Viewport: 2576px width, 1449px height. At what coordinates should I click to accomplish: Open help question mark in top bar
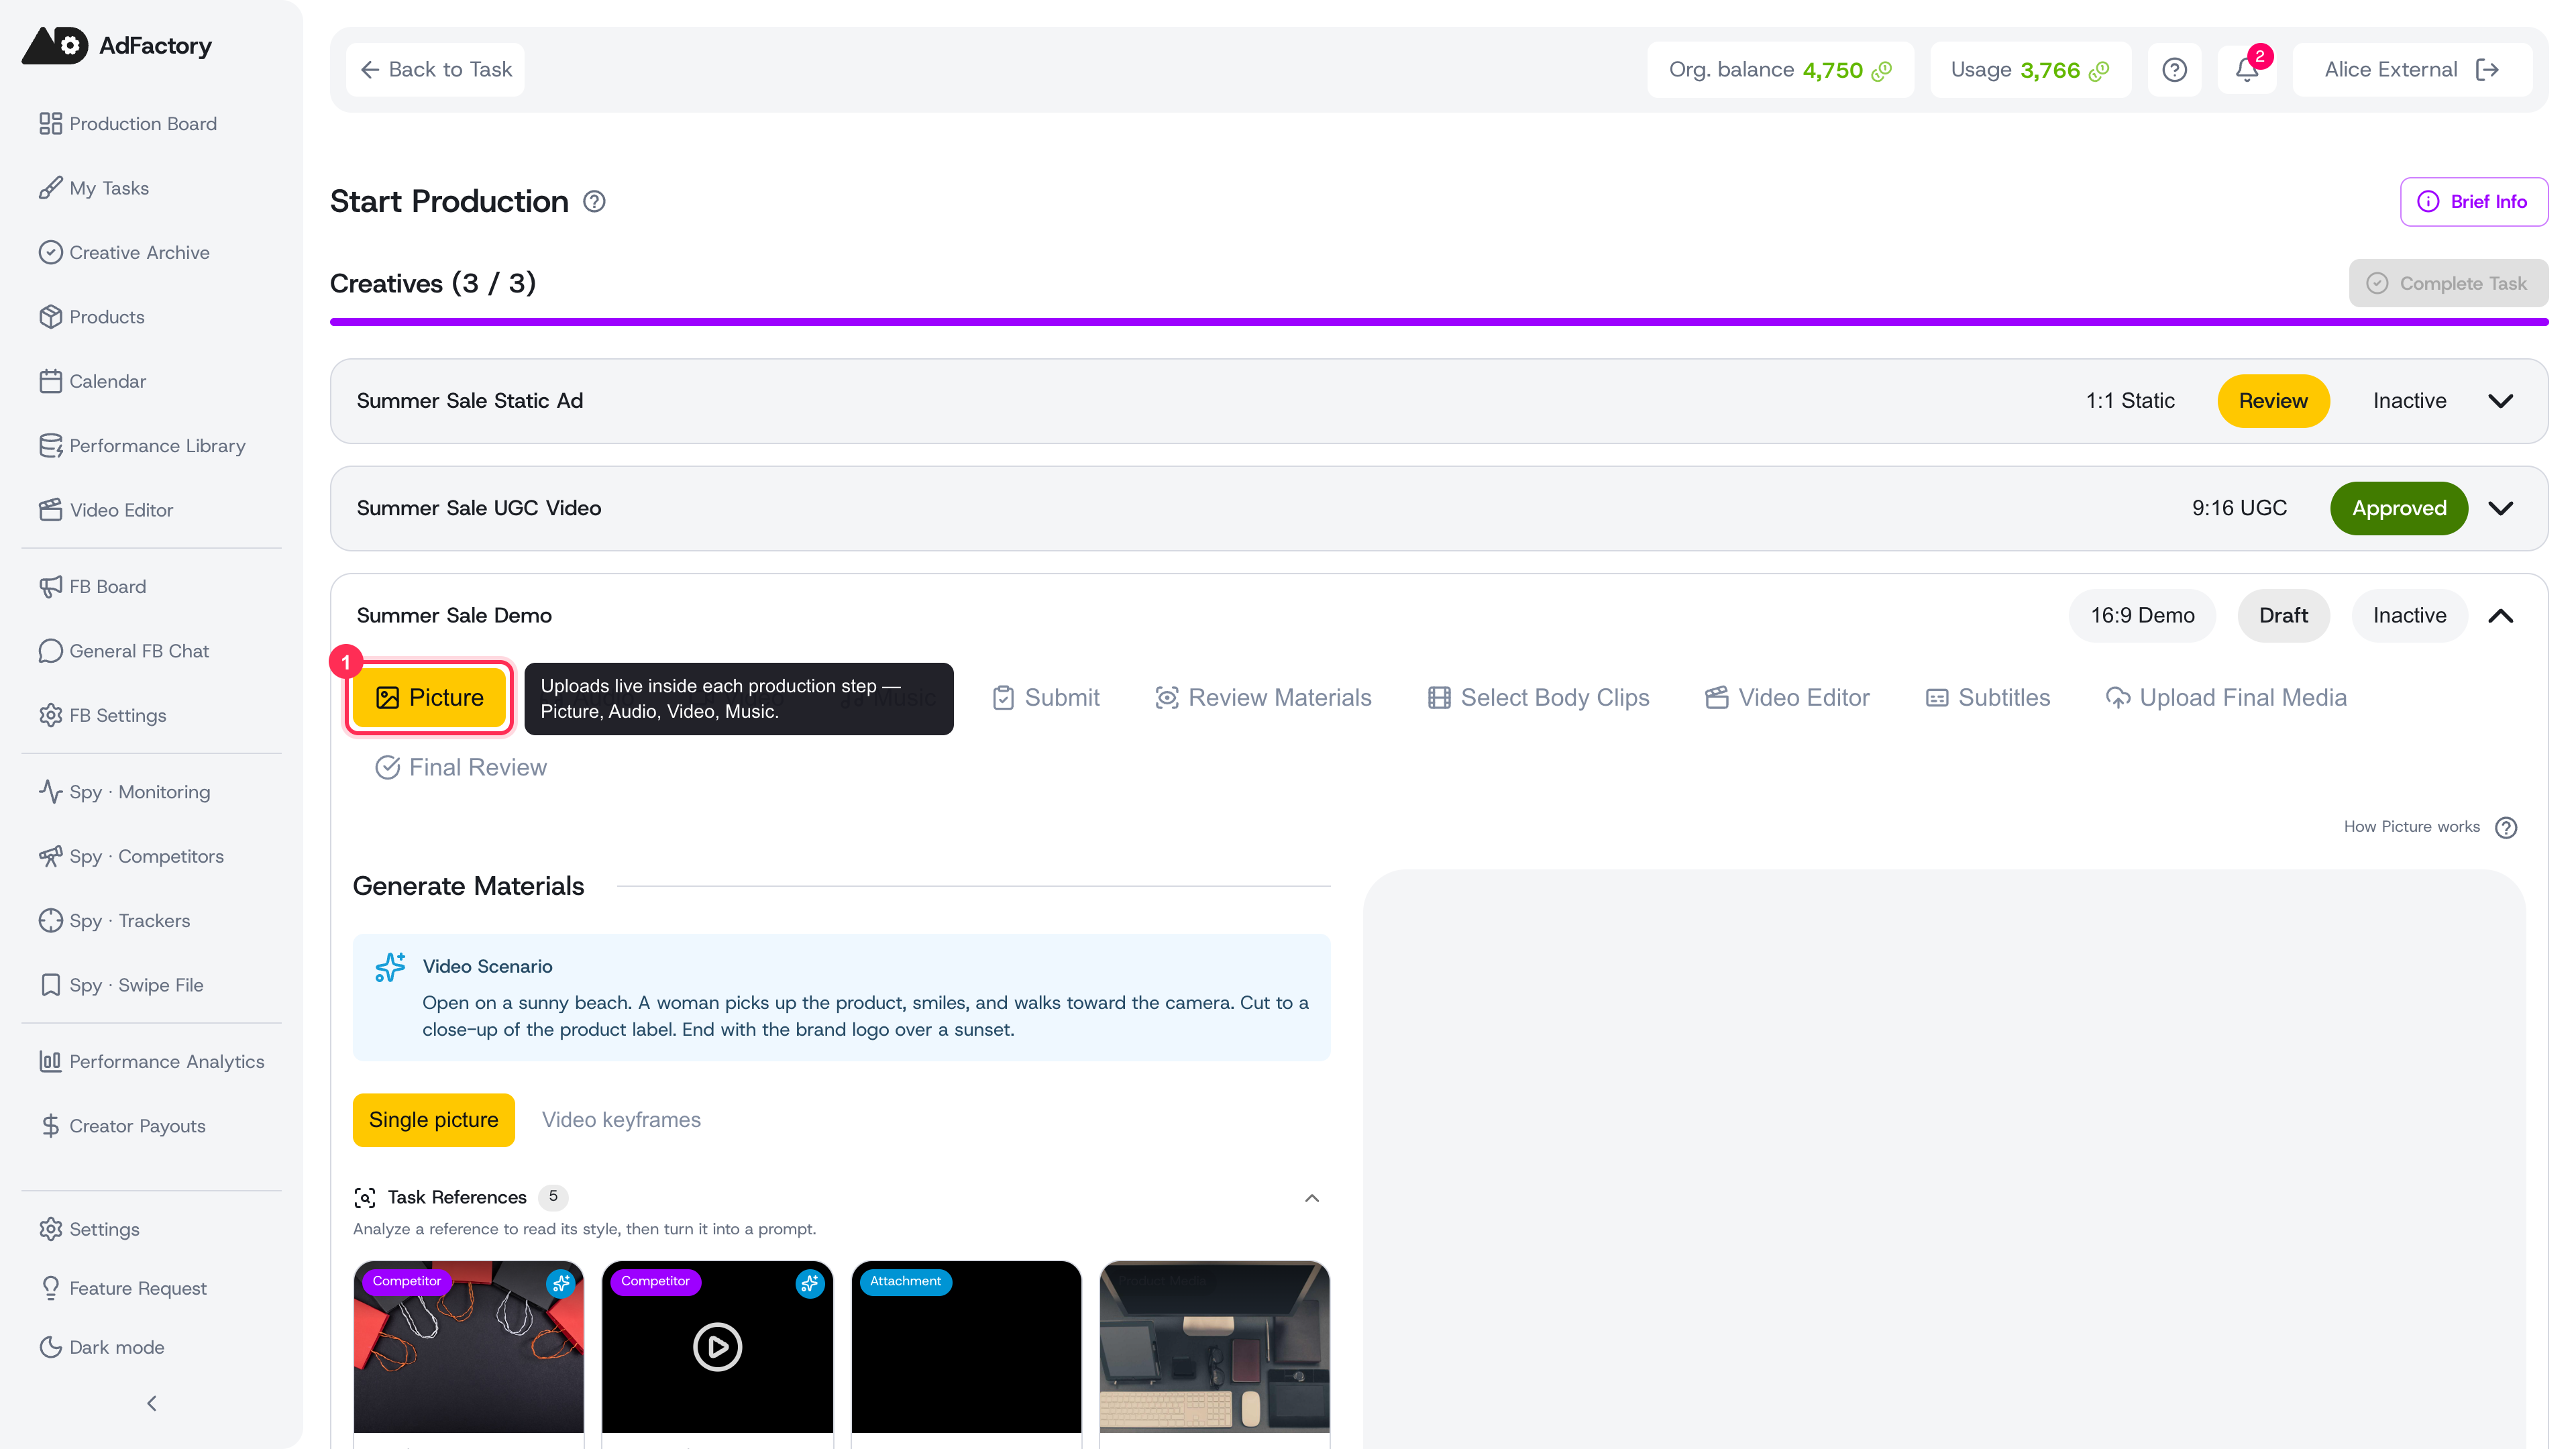[x=2174, y=70]
